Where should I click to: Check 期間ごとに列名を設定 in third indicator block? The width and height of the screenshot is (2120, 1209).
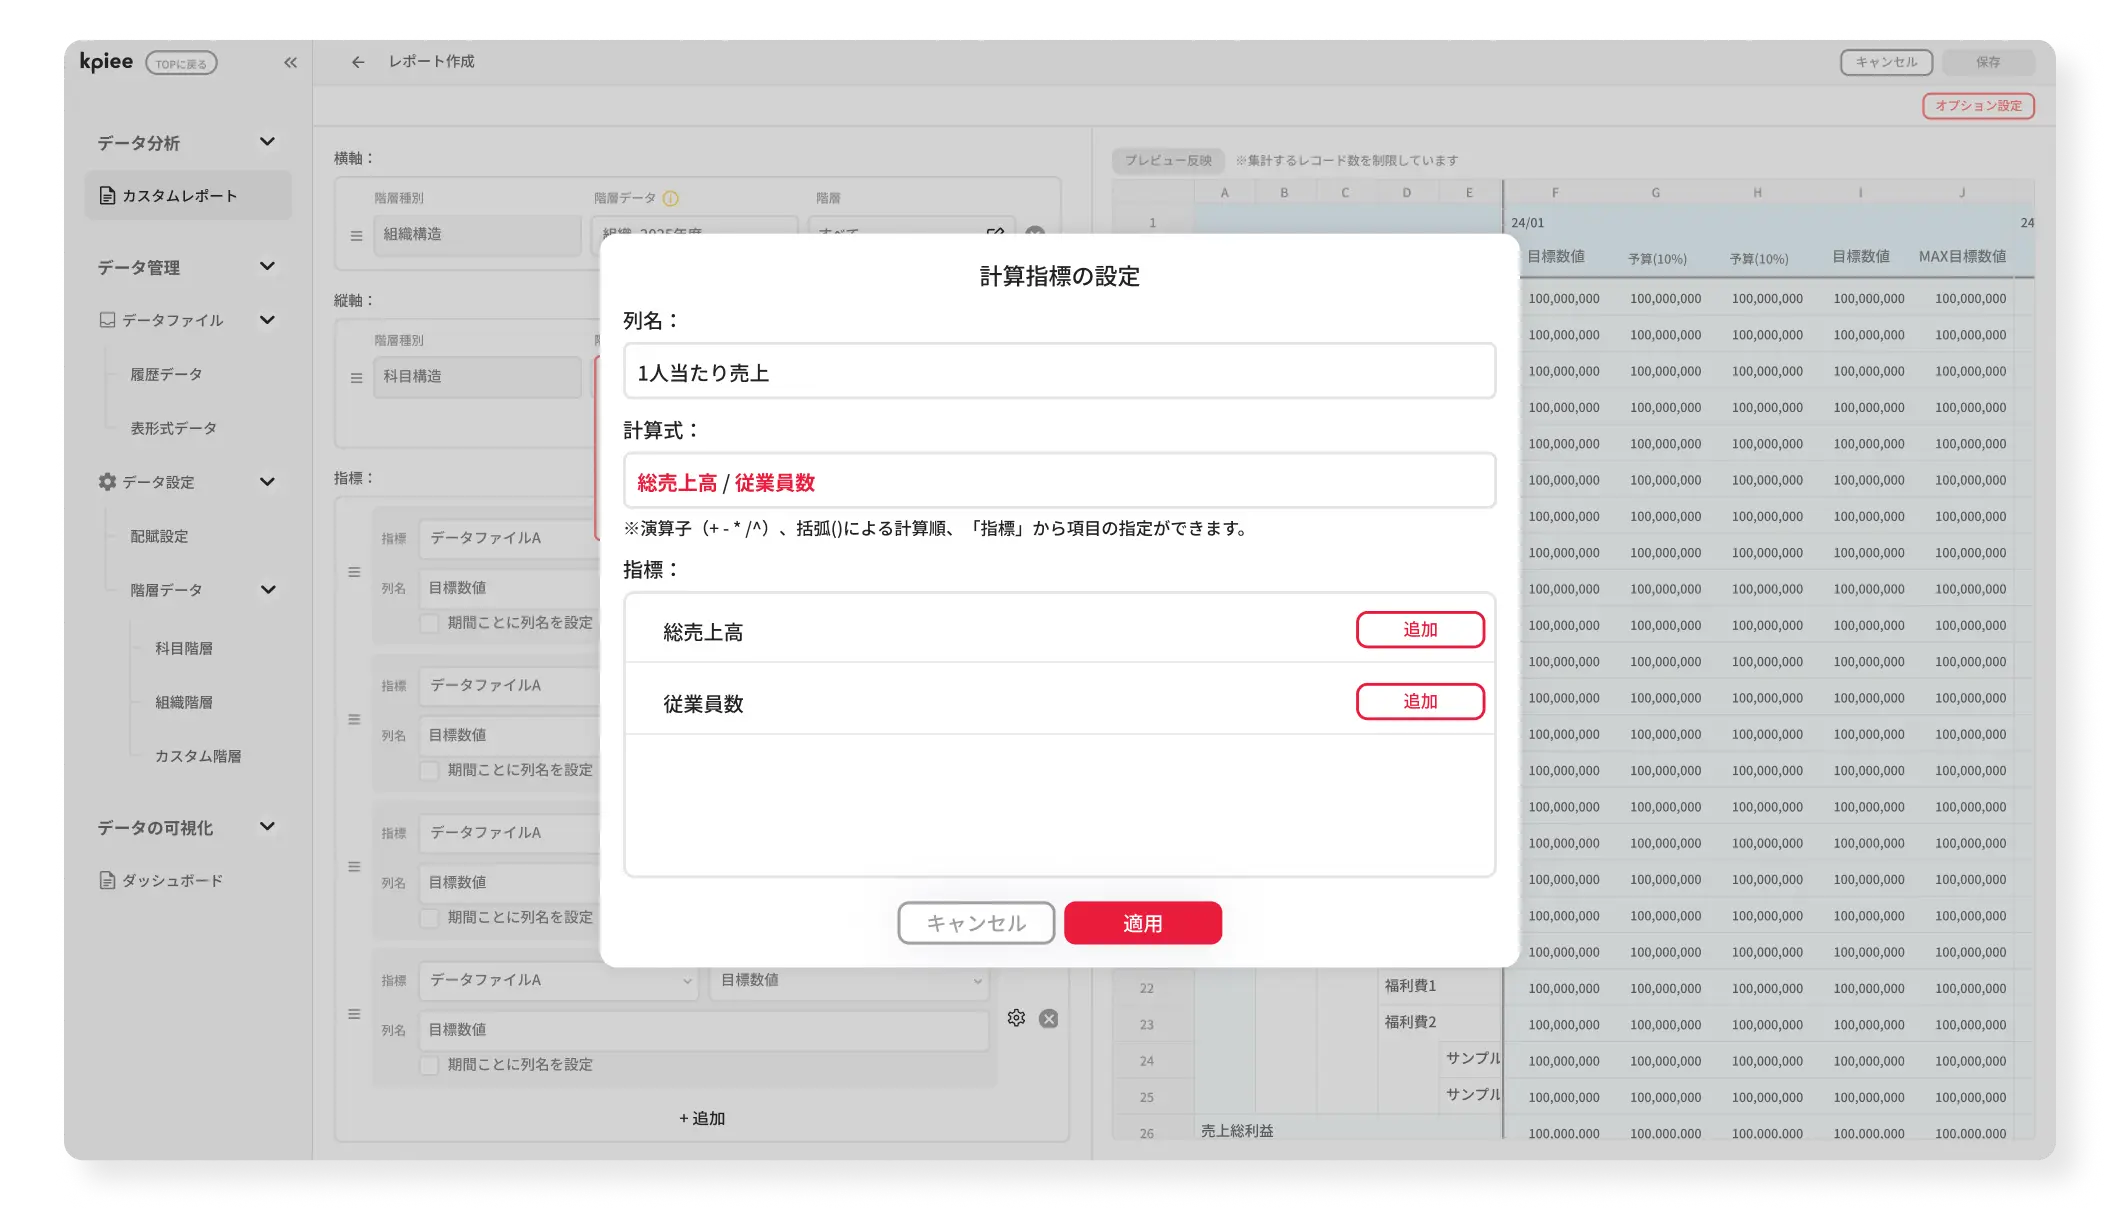430,918
